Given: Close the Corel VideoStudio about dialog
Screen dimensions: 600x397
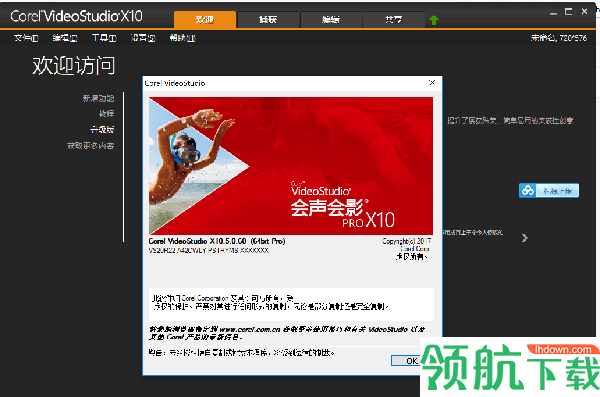Looking at the screenshot, I should (432, 83).
